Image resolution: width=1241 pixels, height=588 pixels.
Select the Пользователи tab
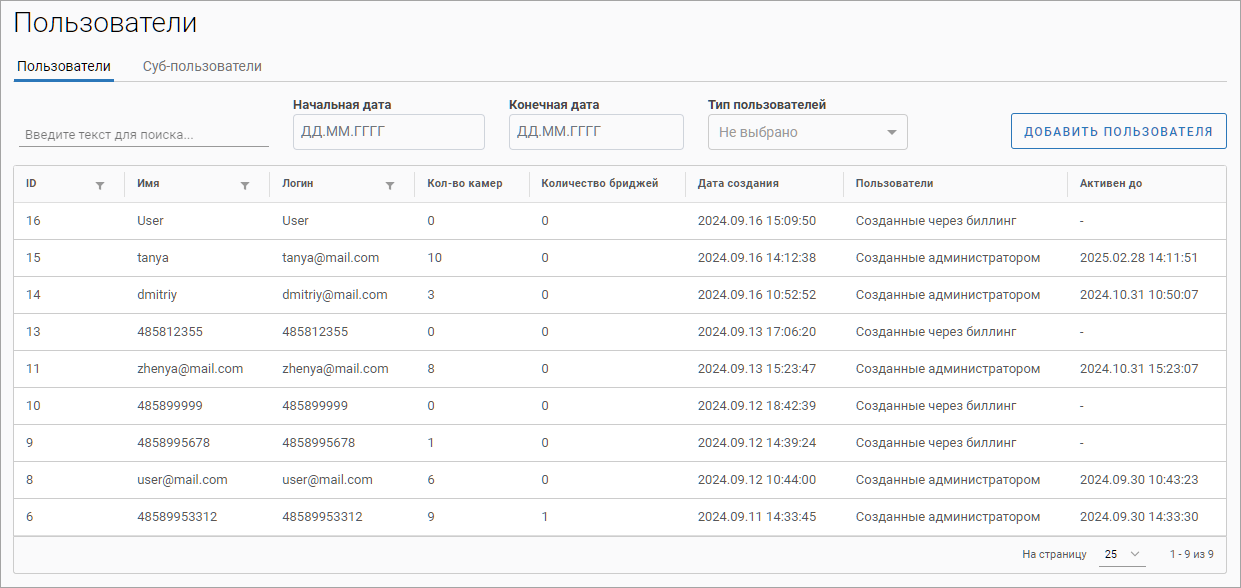[x=64, y=66]
